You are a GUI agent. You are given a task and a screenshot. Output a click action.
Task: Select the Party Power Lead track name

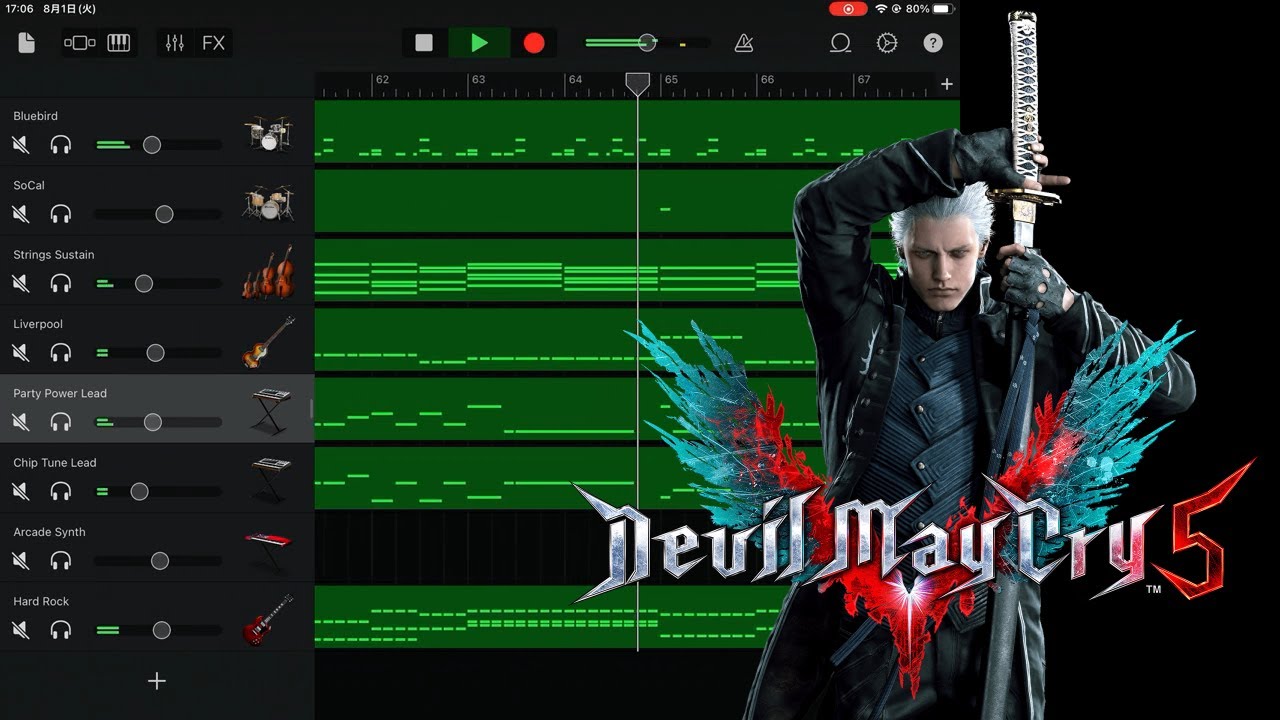click(x=60, y=393)
